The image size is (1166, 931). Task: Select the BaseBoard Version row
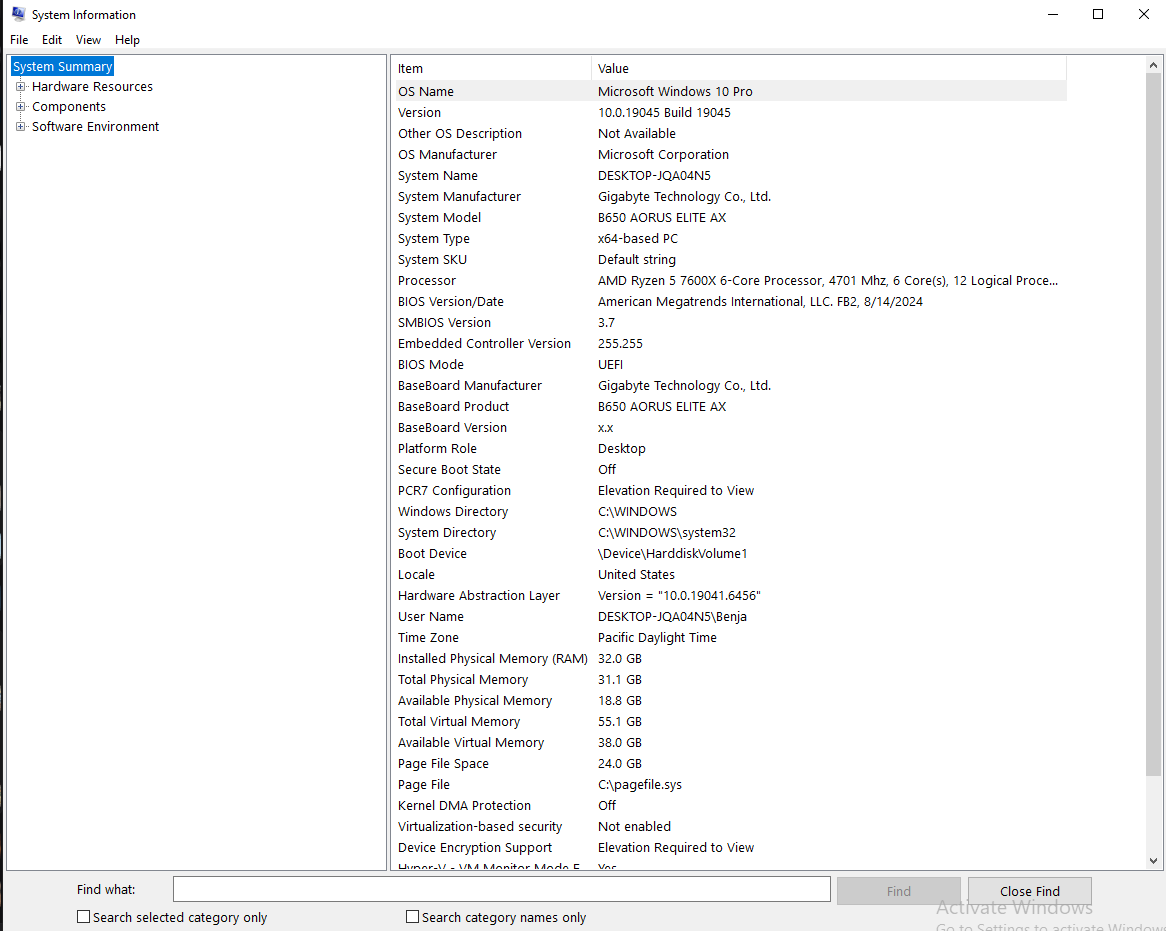coord(729,428)
